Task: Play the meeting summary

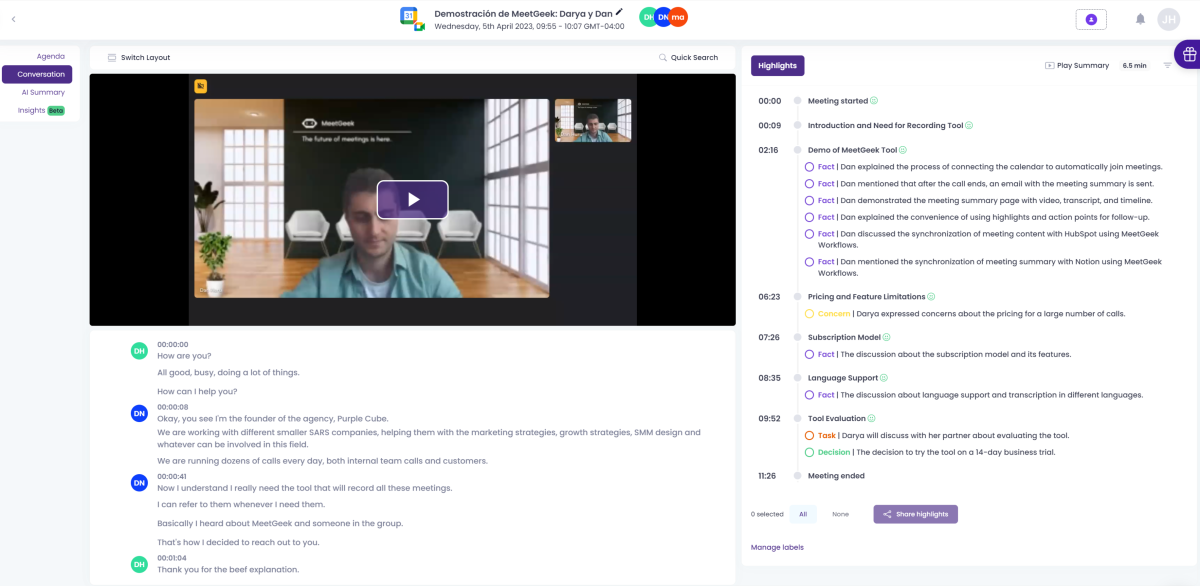Action: point(1077,65)
